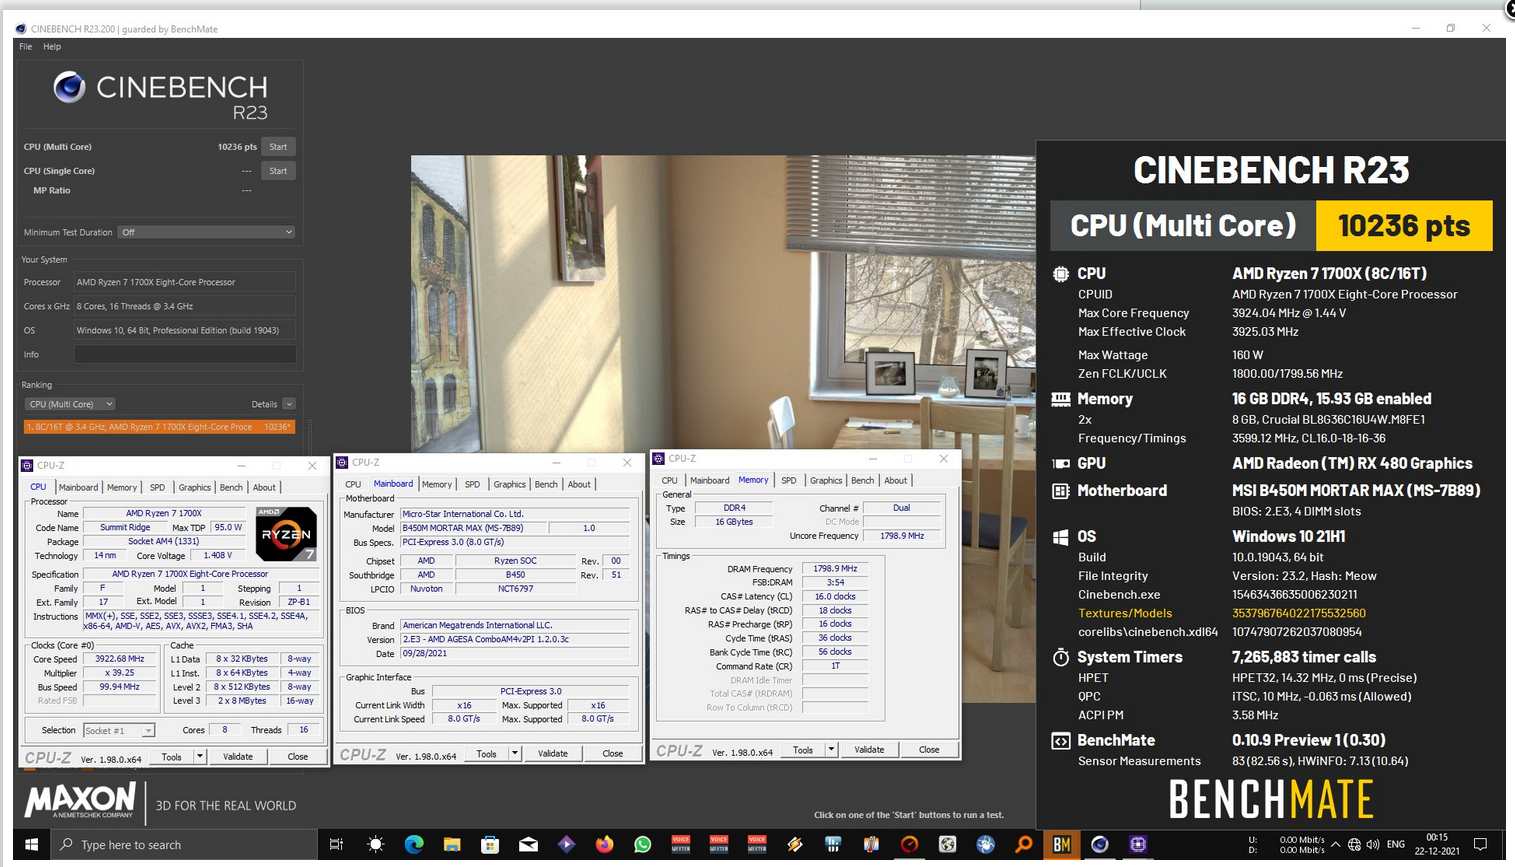
Task: Open BenchMate from the taskbar
Action: coord(1062,845)
